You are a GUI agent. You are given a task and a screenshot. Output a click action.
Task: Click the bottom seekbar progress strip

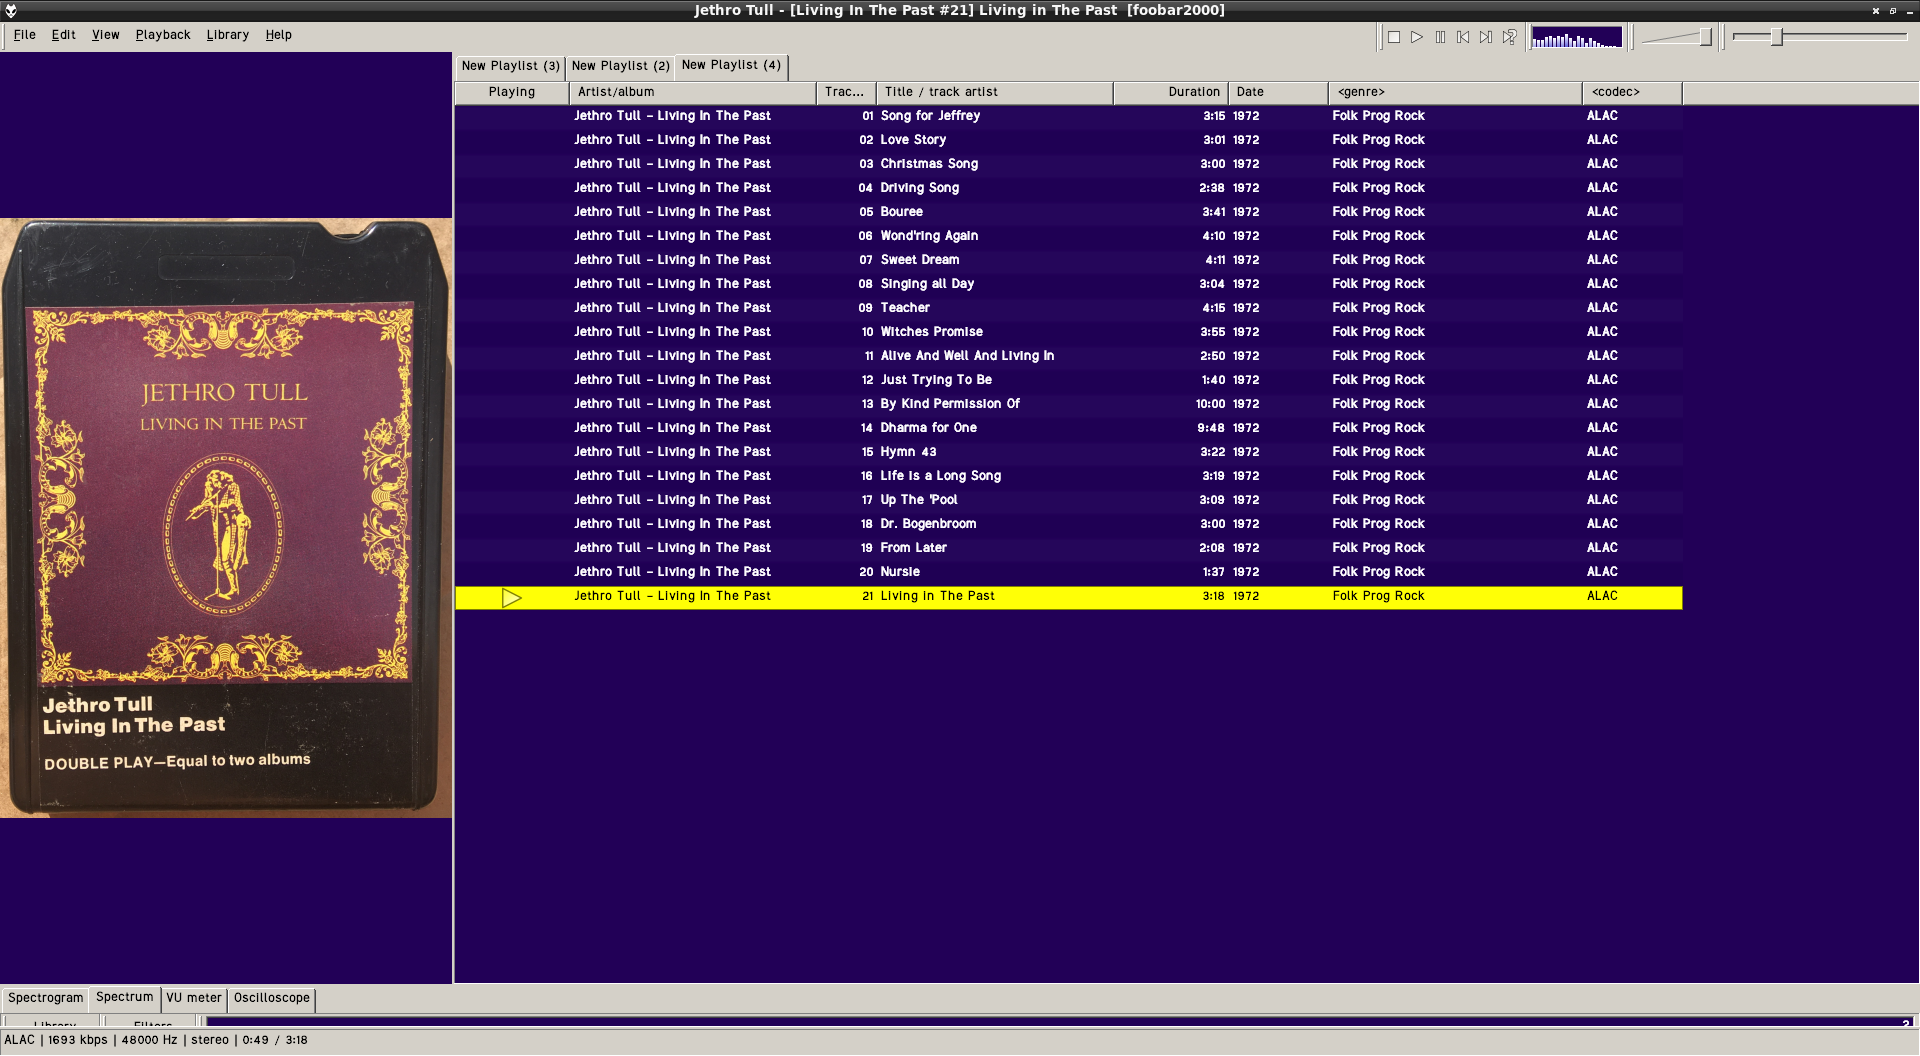tap(1060, 1022)
